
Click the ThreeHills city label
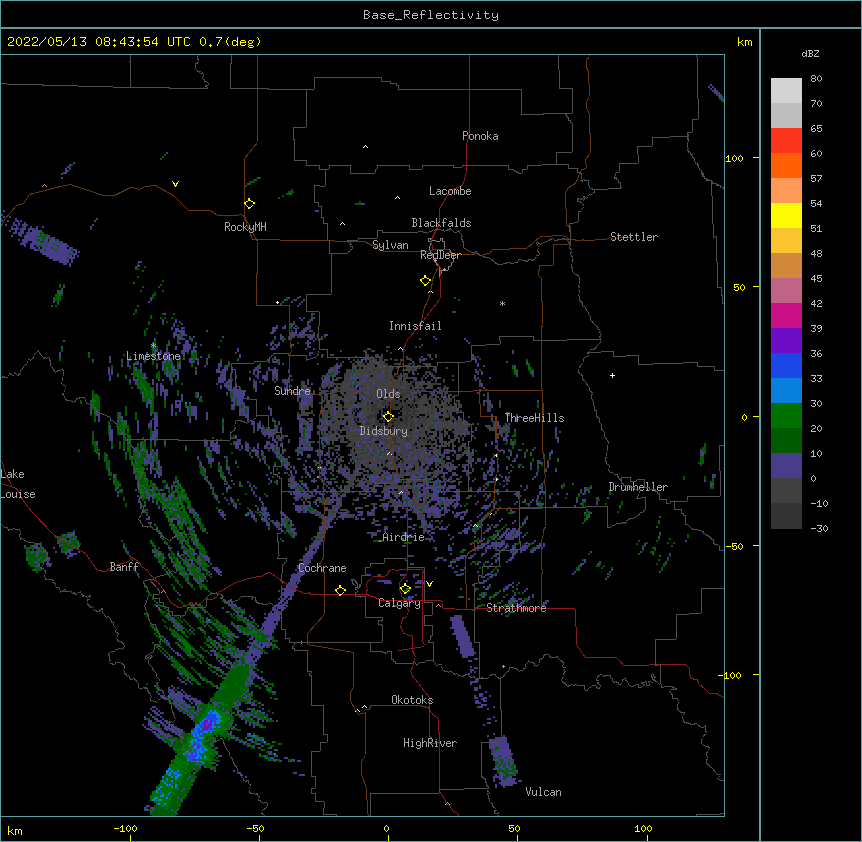click(534, 418)
